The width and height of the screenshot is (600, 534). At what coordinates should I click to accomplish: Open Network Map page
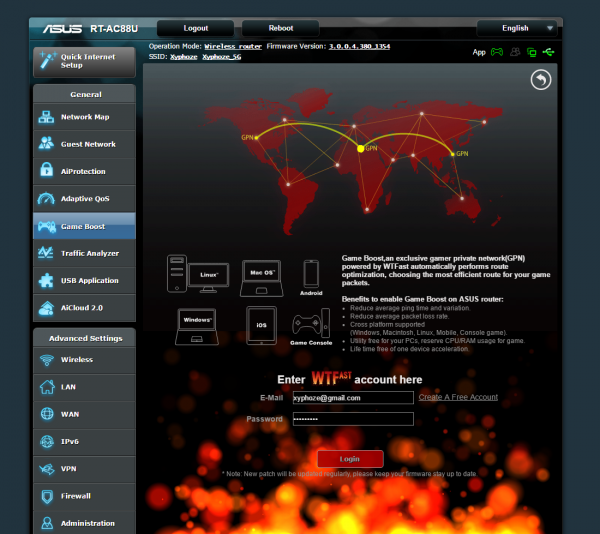pyautogui.click(x=84, y=117)
